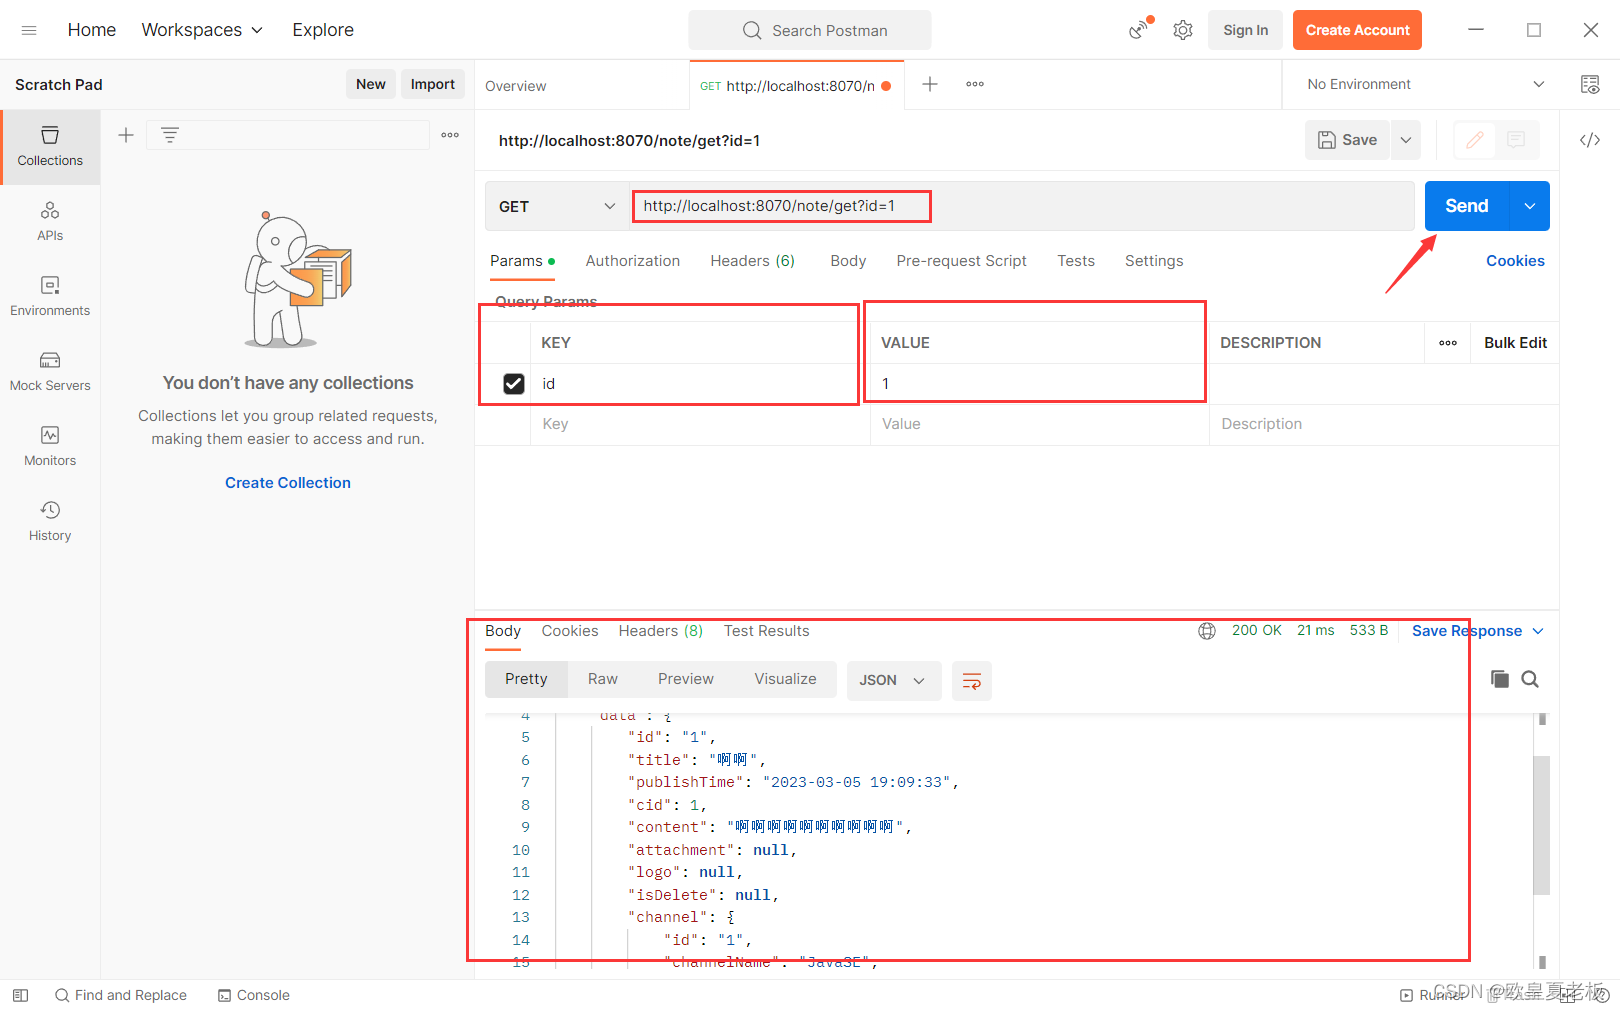This screenshot has height=1010, width=1620.
Task: Expand the Workspaces dropdown
Action: [x=202, y=30]
